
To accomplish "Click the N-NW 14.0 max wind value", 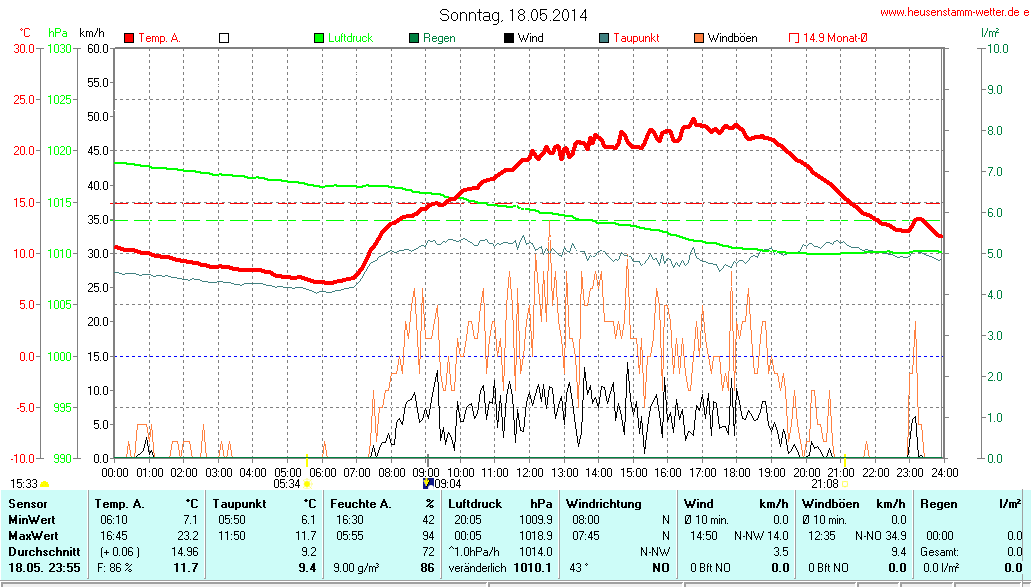I will point(762,536).
